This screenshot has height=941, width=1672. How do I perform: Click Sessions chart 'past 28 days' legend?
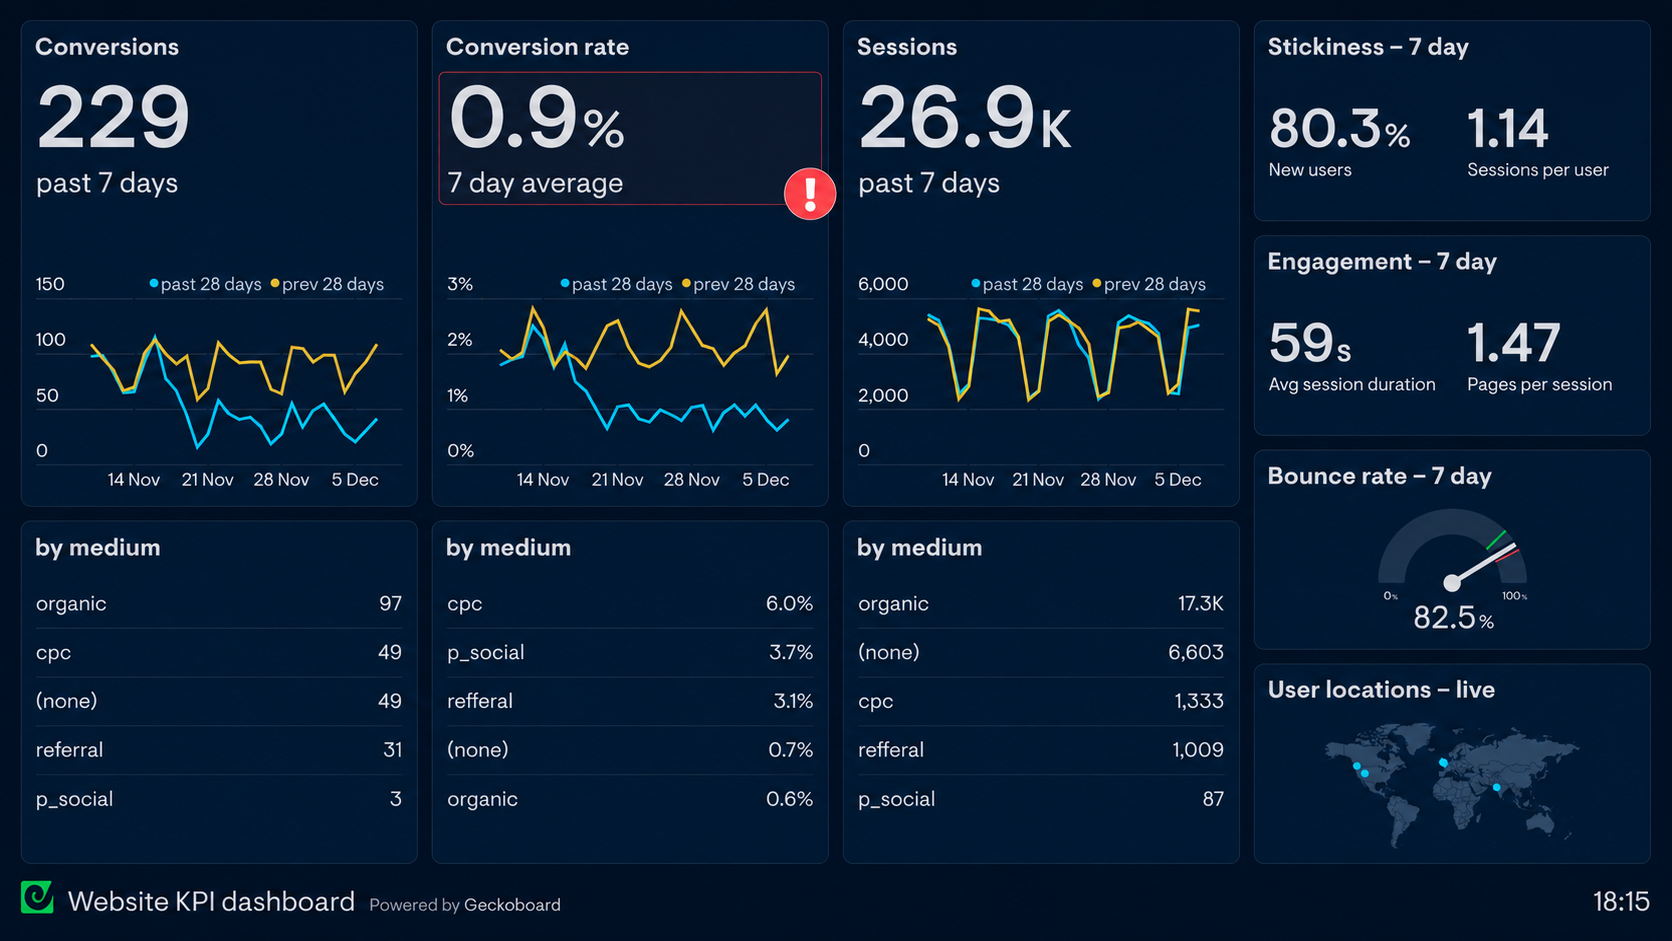coord(1027,284)
